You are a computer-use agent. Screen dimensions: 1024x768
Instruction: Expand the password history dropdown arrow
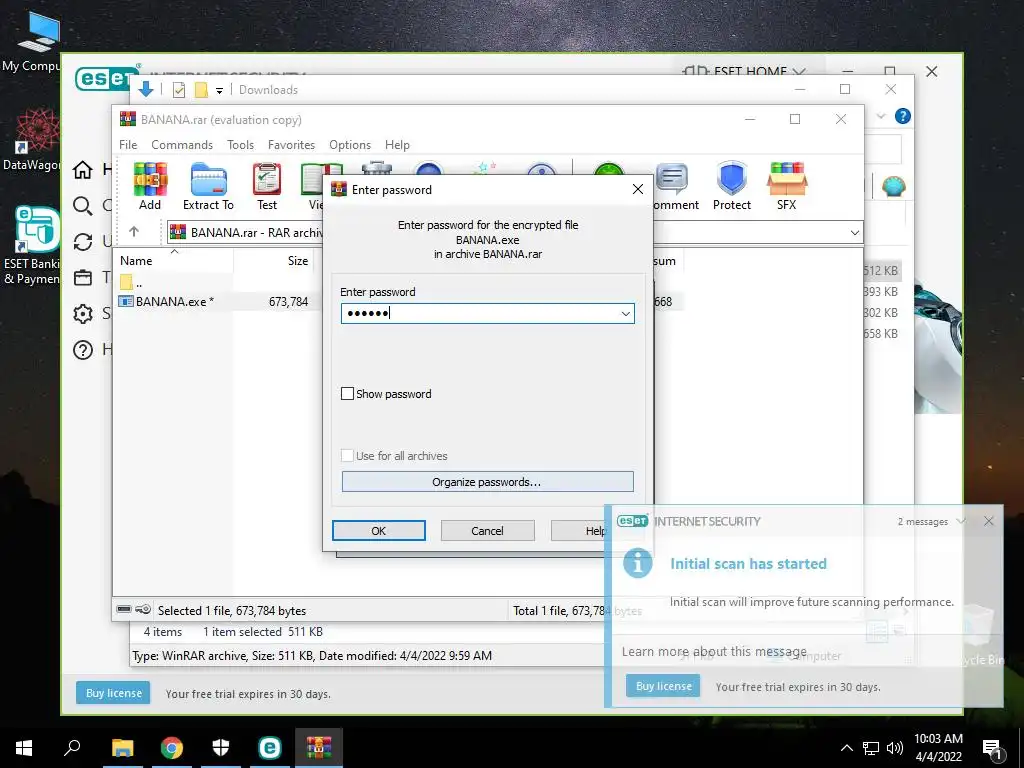point(625,314)
